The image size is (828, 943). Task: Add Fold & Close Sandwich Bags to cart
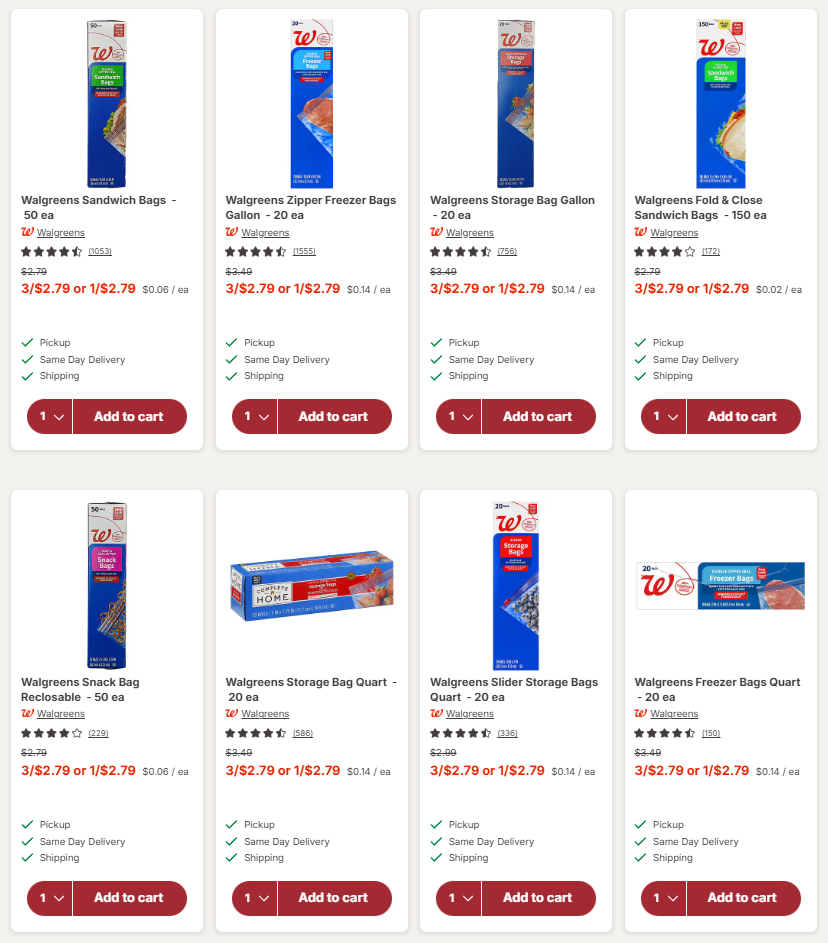click(742, 417)
